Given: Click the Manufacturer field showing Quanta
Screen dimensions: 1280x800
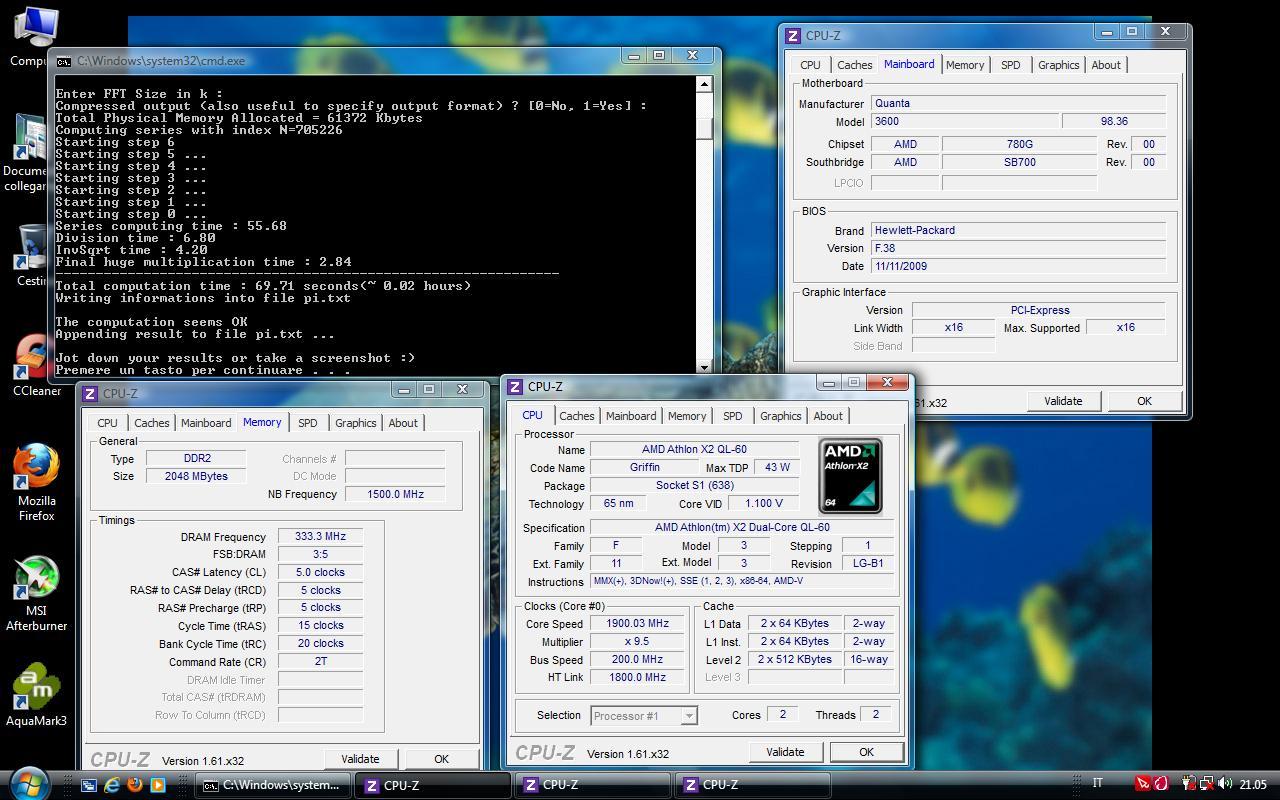Looking at the screenshot, I should click(x=1018, y=103).
